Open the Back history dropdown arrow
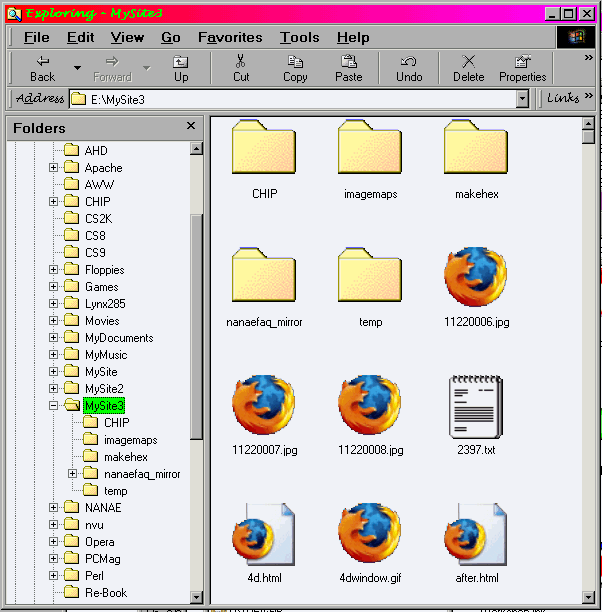The width and height of the screenshot is (602, 612). pos(77,68)
